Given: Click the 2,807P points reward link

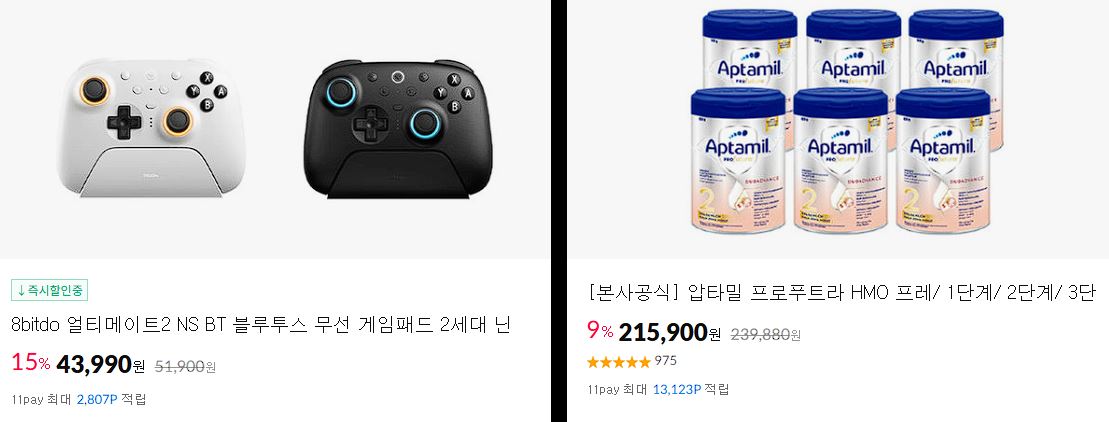Looking at the screenshot, I should pos(96,399).
